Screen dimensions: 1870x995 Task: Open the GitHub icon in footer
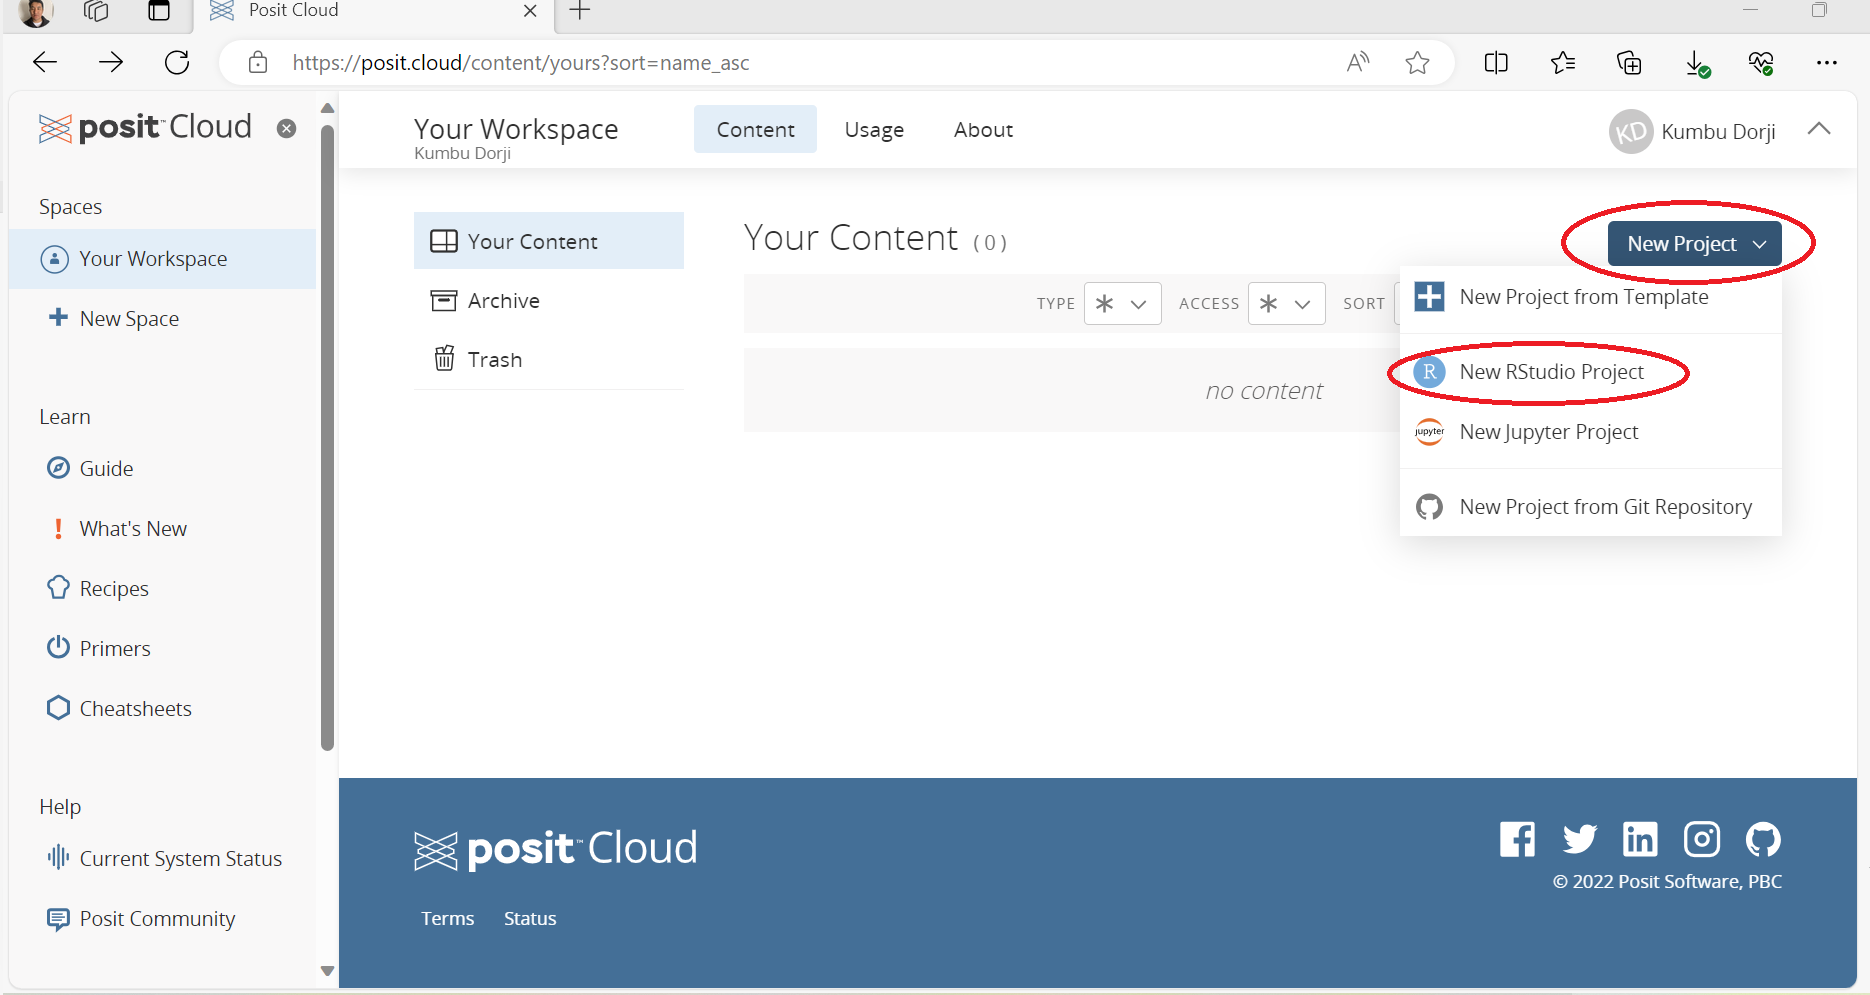[x=1762, y=839]
